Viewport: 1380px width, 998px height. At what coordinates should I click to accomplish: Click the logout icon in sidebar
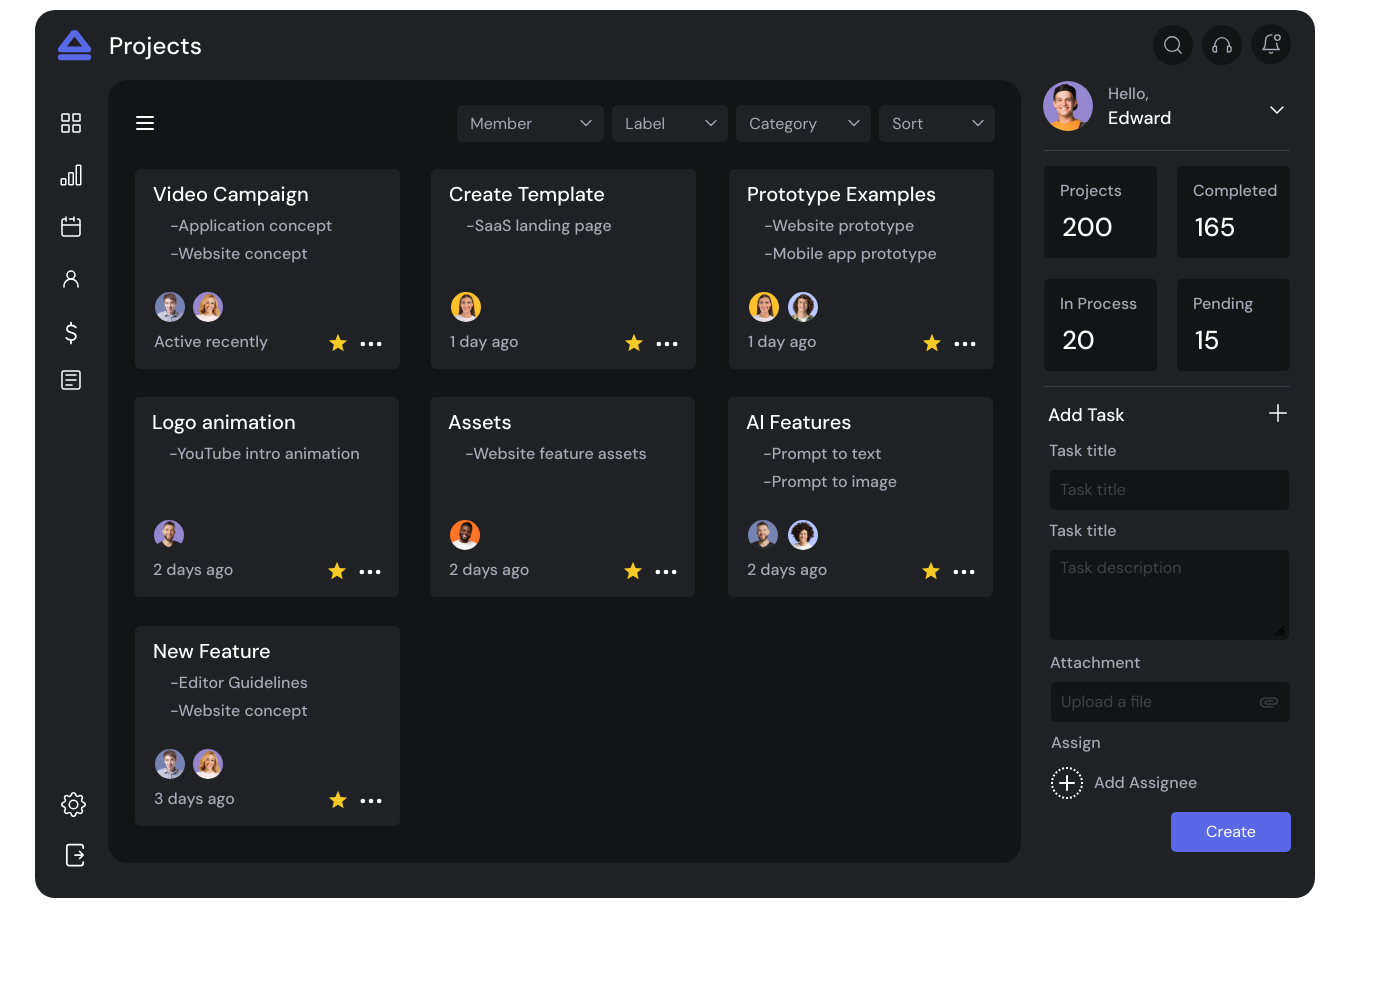coord(75,855)
